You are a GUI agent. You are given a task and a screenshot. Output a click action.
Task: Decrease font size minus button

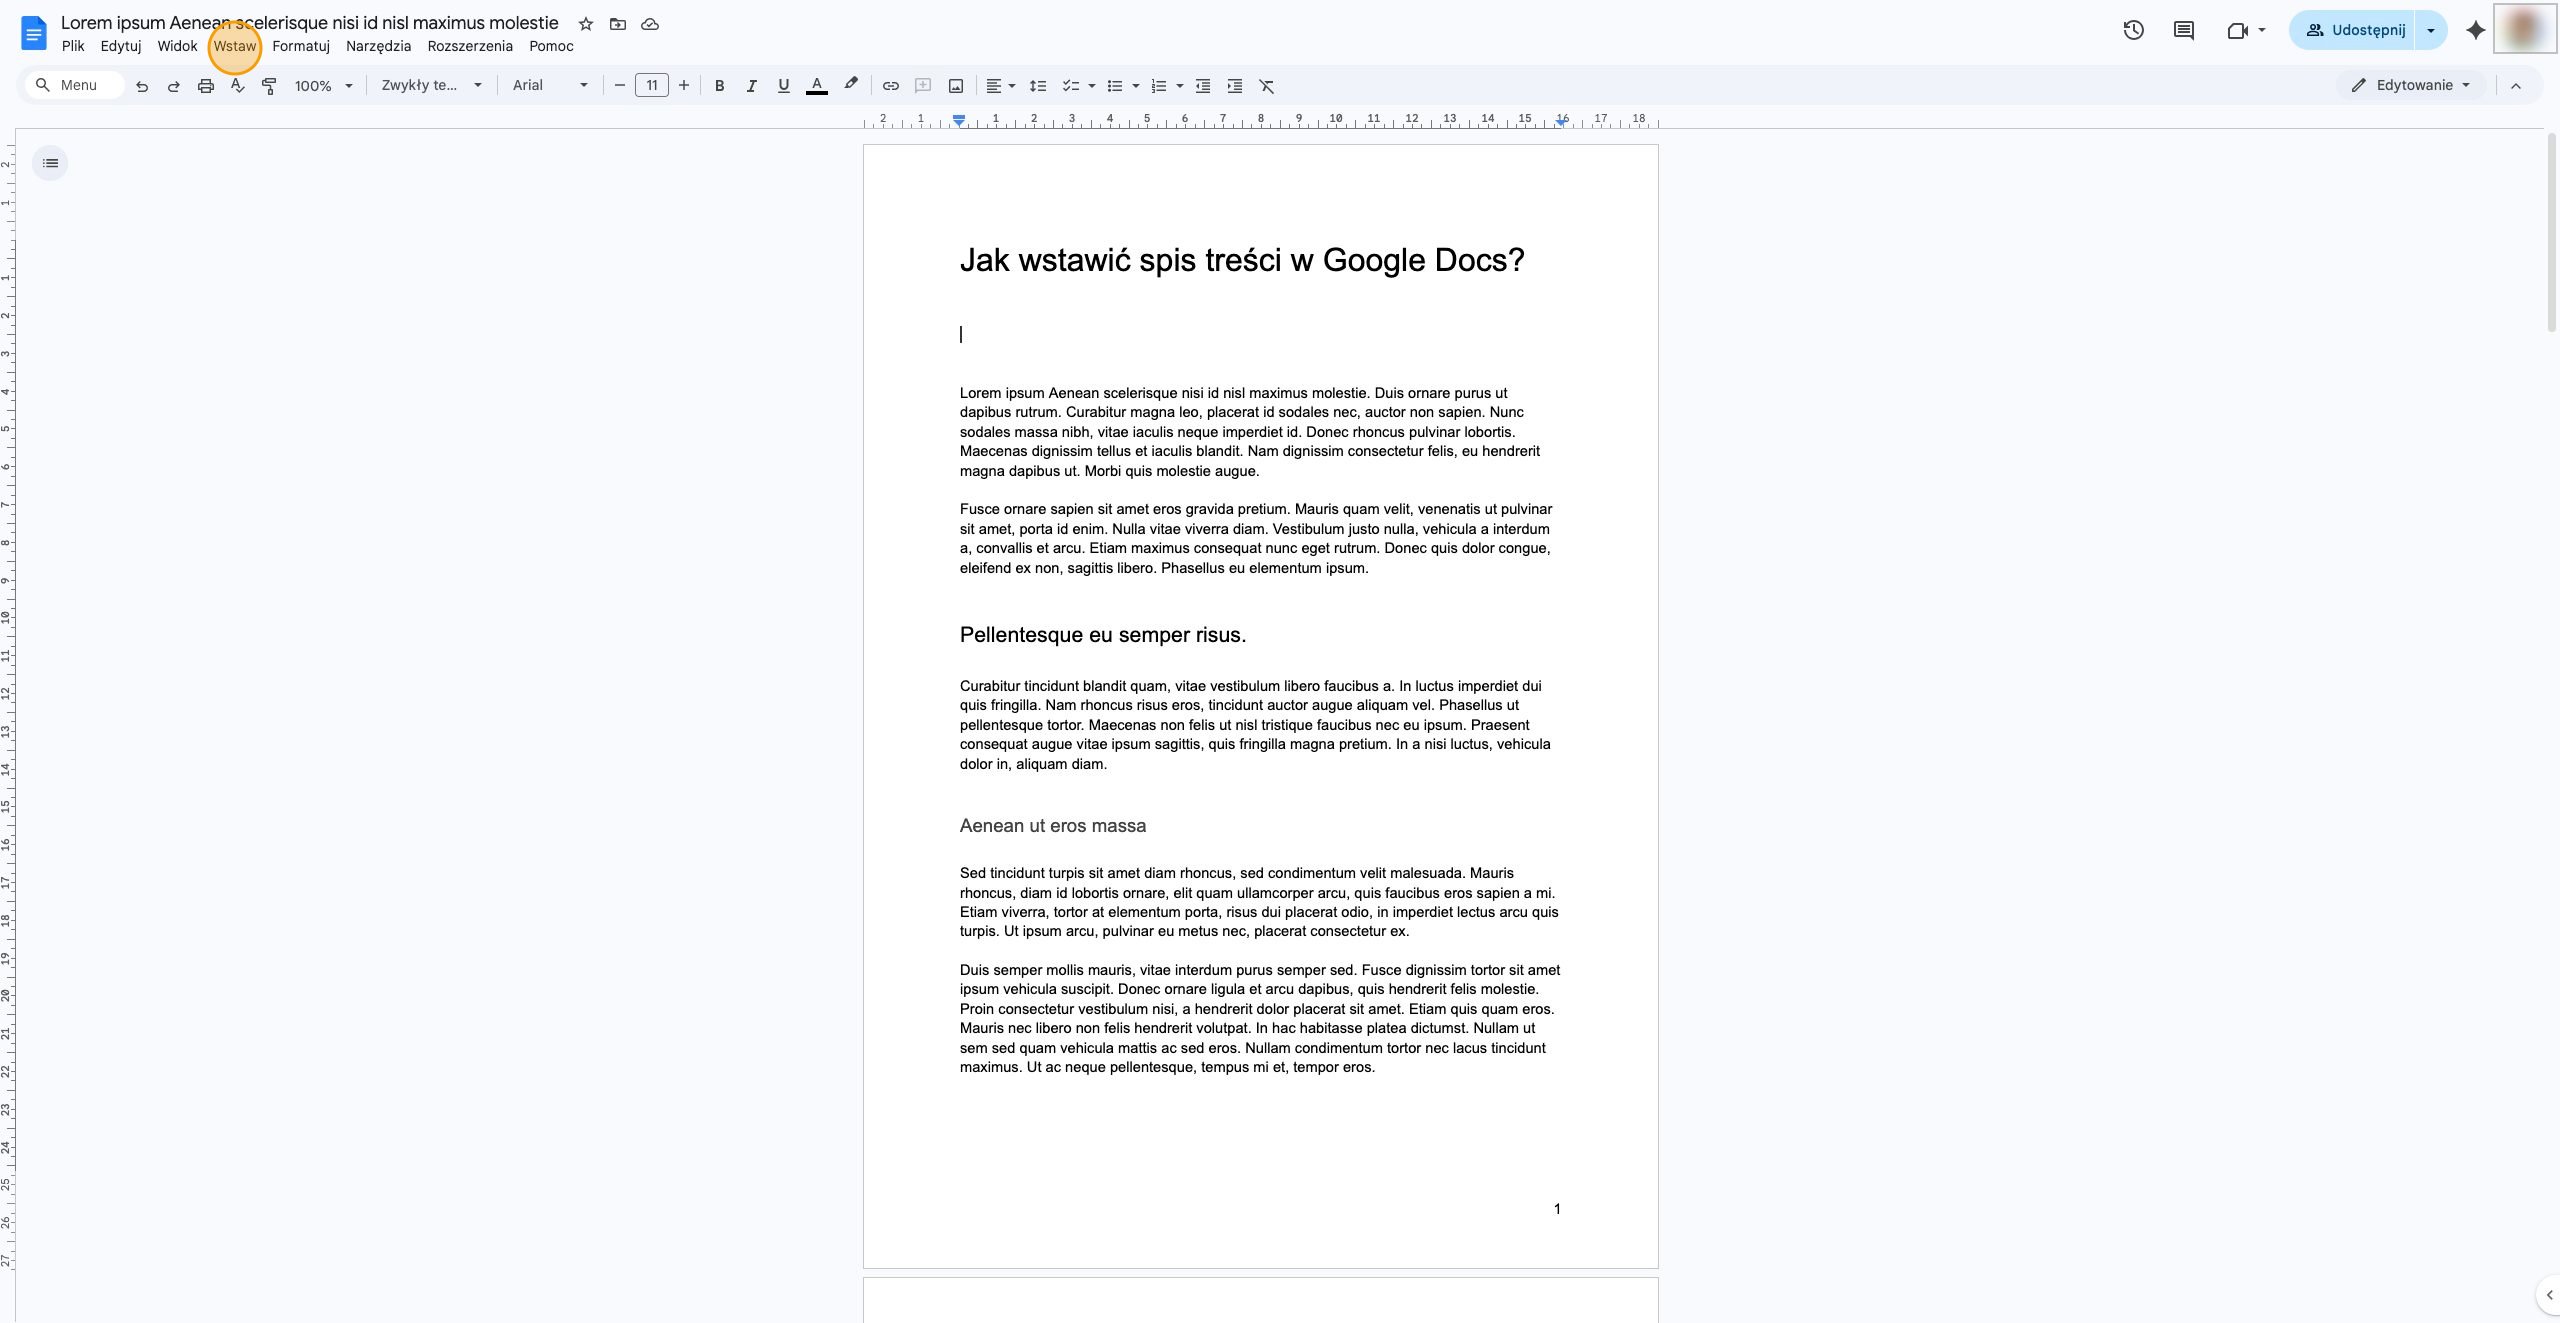click(620, 86)
